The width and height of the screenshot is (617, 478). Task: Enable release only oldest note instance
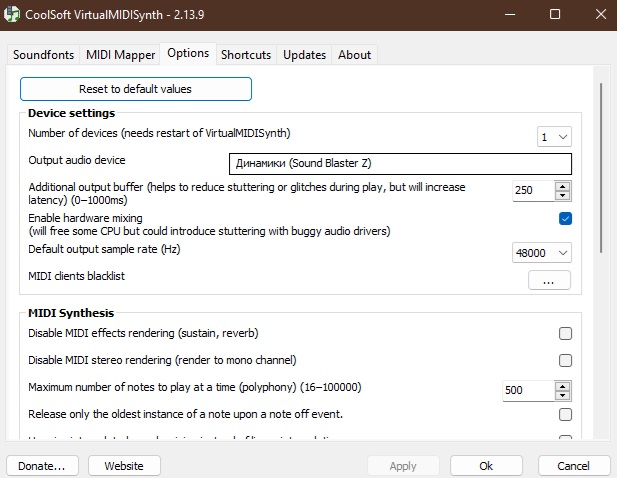point(565,414)
